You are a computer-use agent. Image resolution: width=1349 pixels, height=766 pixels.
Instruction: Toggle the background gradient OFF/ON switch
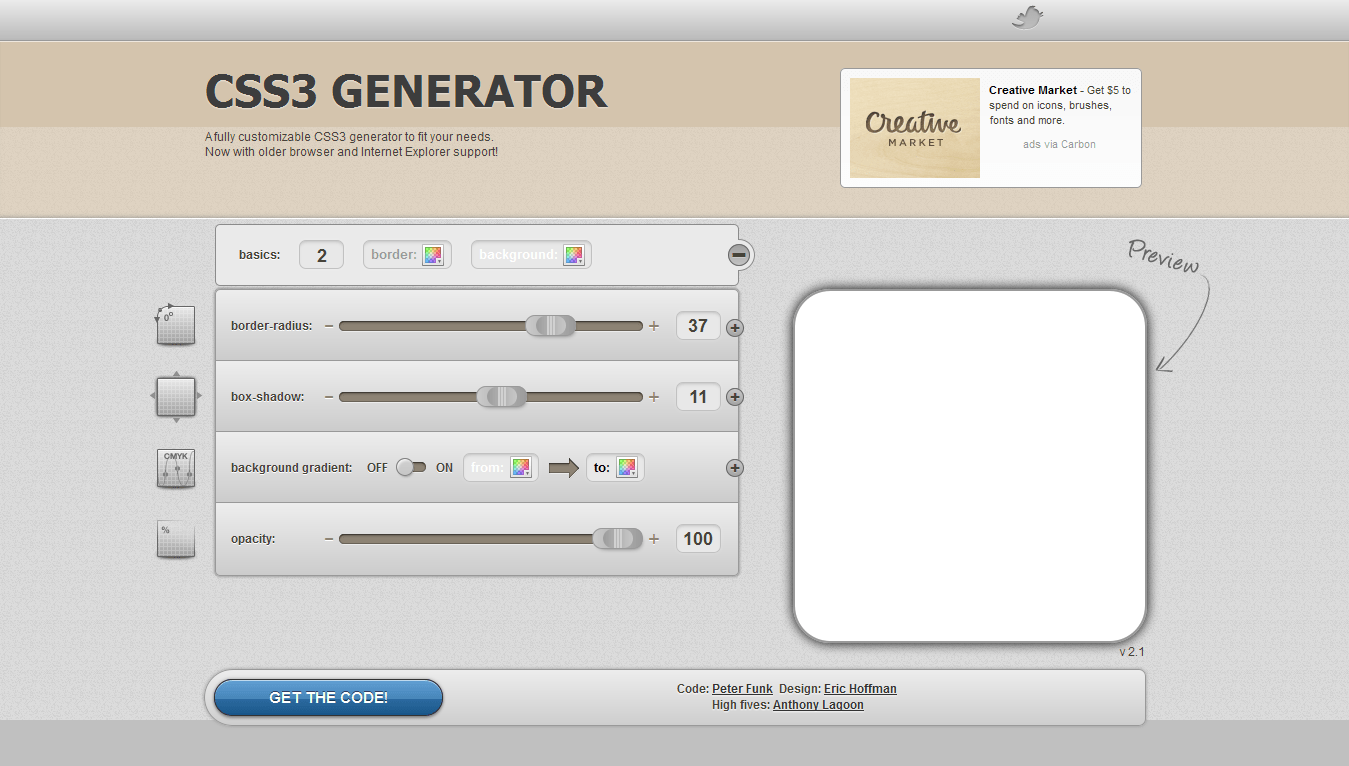[x=410, y=467]
